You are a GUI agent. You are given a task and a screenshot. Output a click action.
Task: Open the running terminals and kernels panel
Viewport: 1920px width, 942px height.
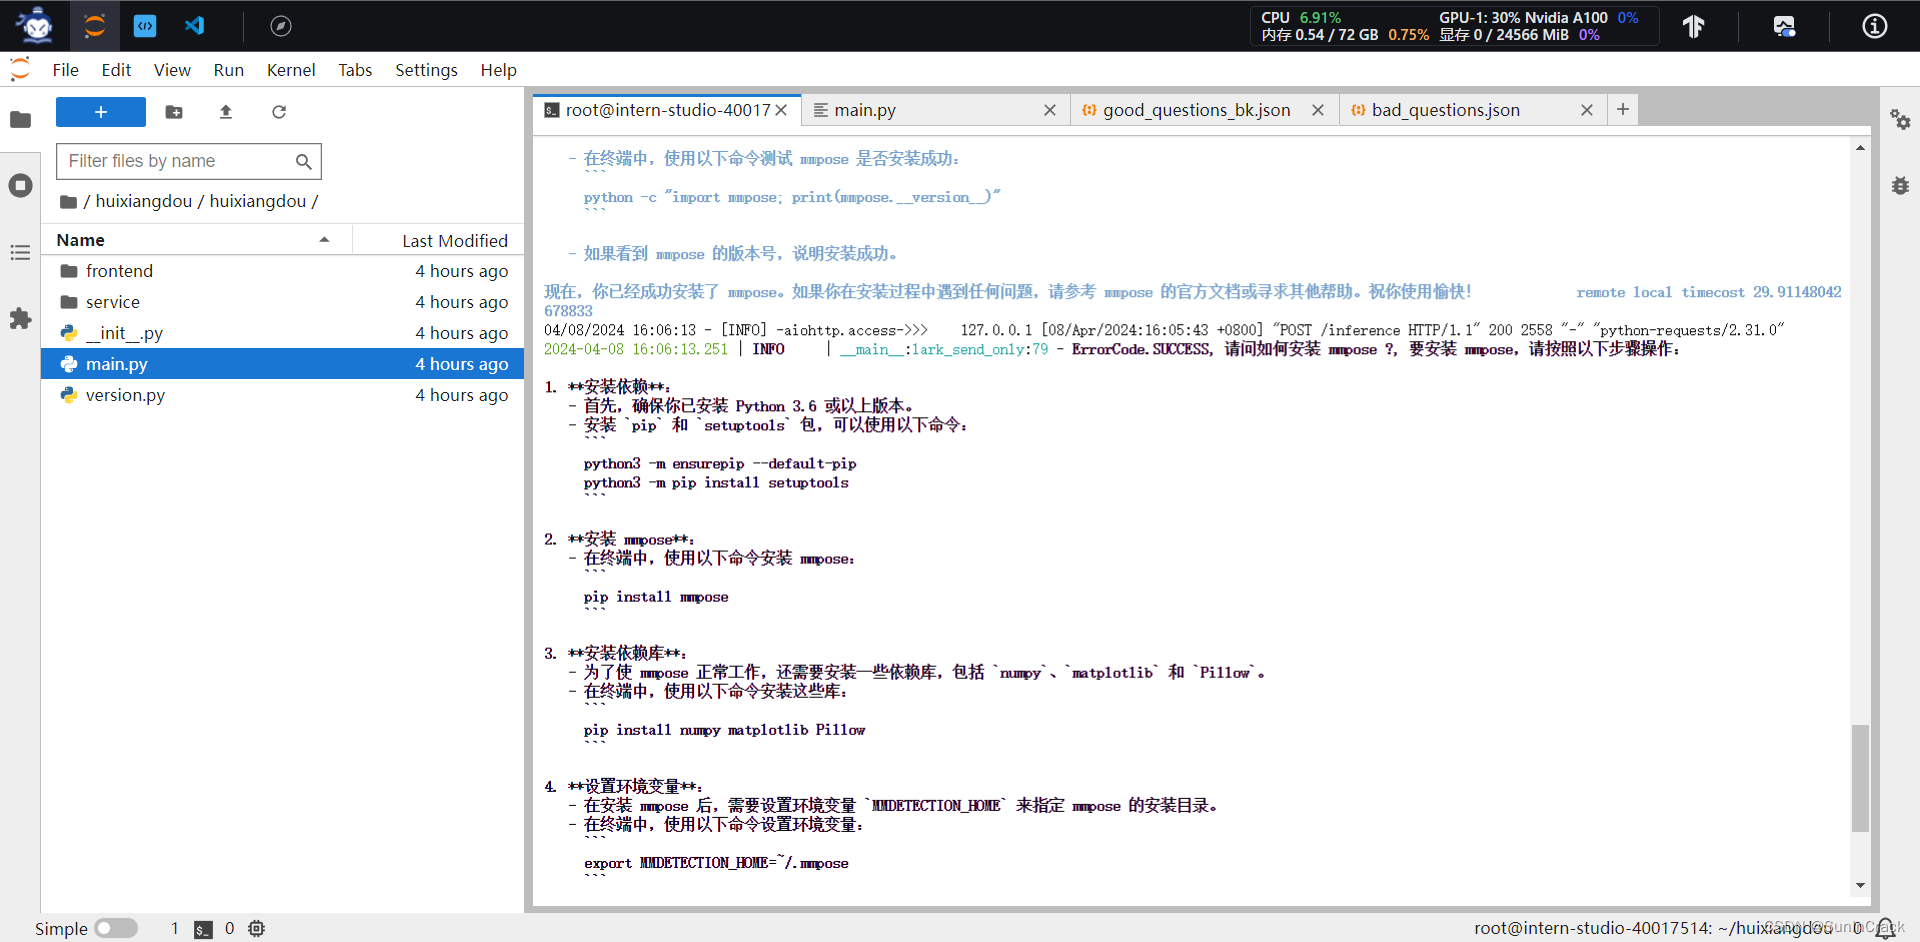pos(20,186)
